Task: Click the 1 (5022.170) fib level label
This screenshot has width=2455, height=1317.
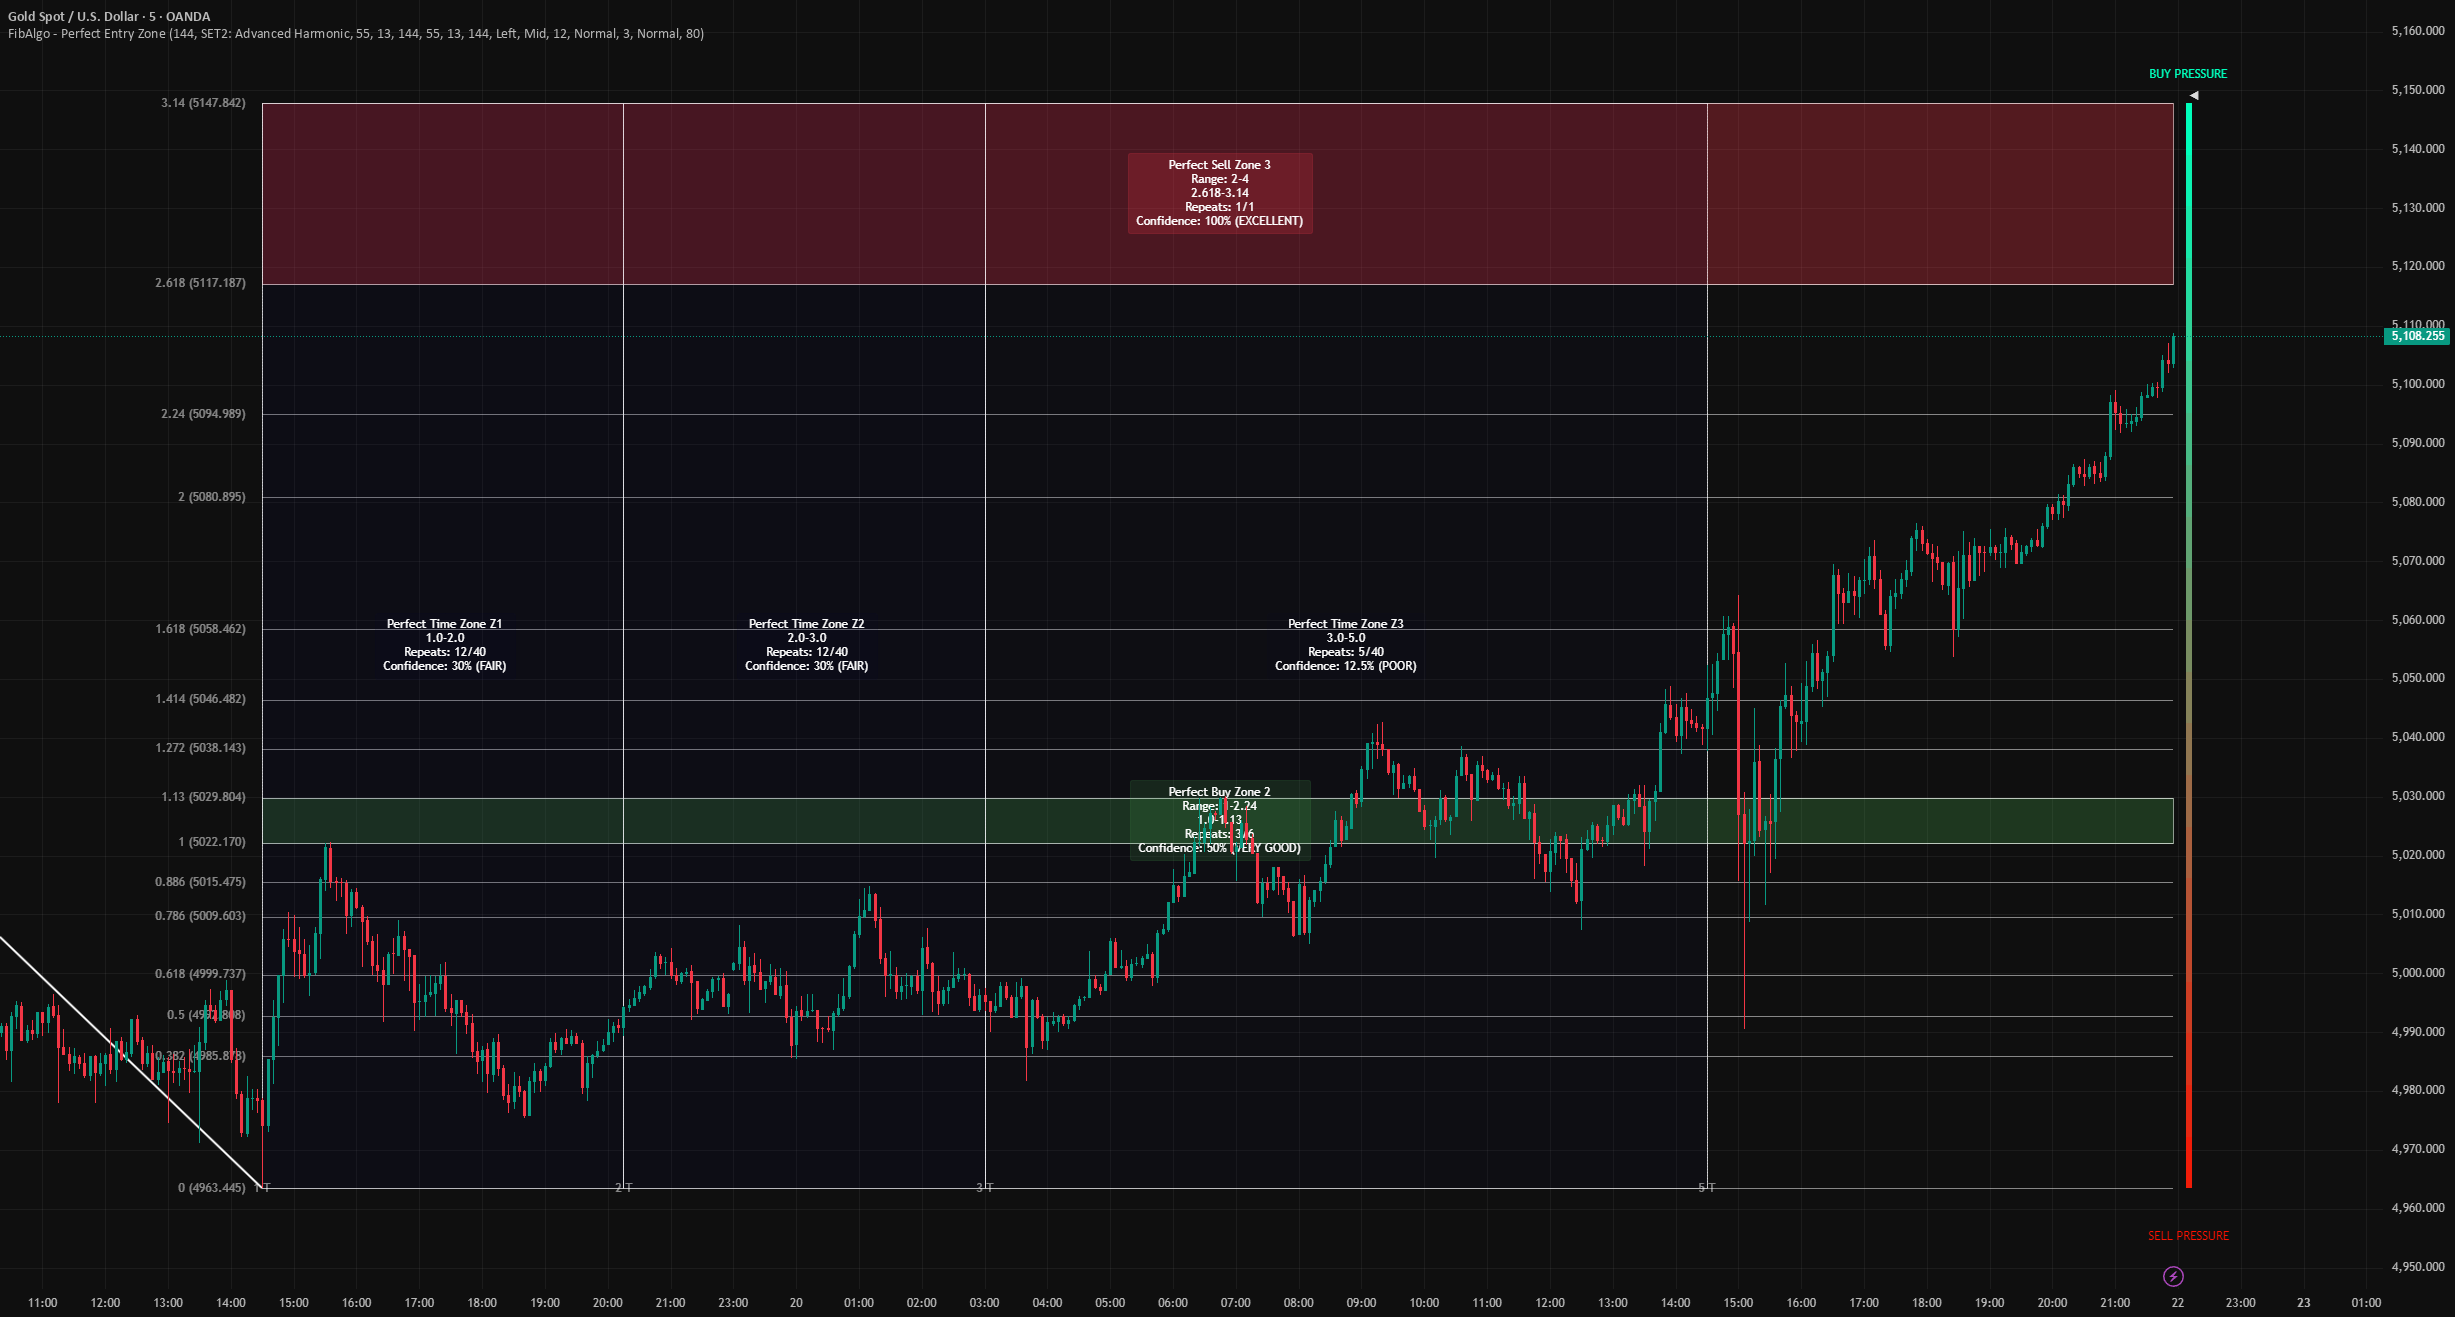Action: point(211,842)
